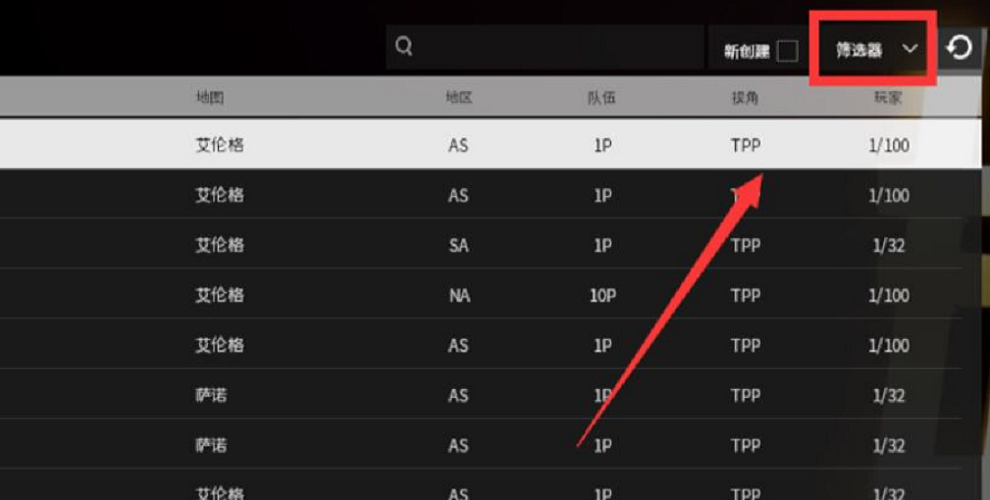
Task: Click the 1/32 player count in SA row
Action: [x=888, y=245]
